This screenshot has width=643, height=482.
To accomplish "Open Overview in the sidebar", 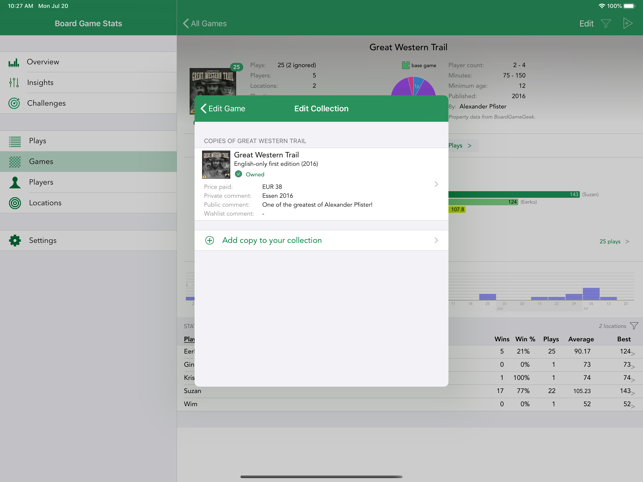I will click(88, 62).
